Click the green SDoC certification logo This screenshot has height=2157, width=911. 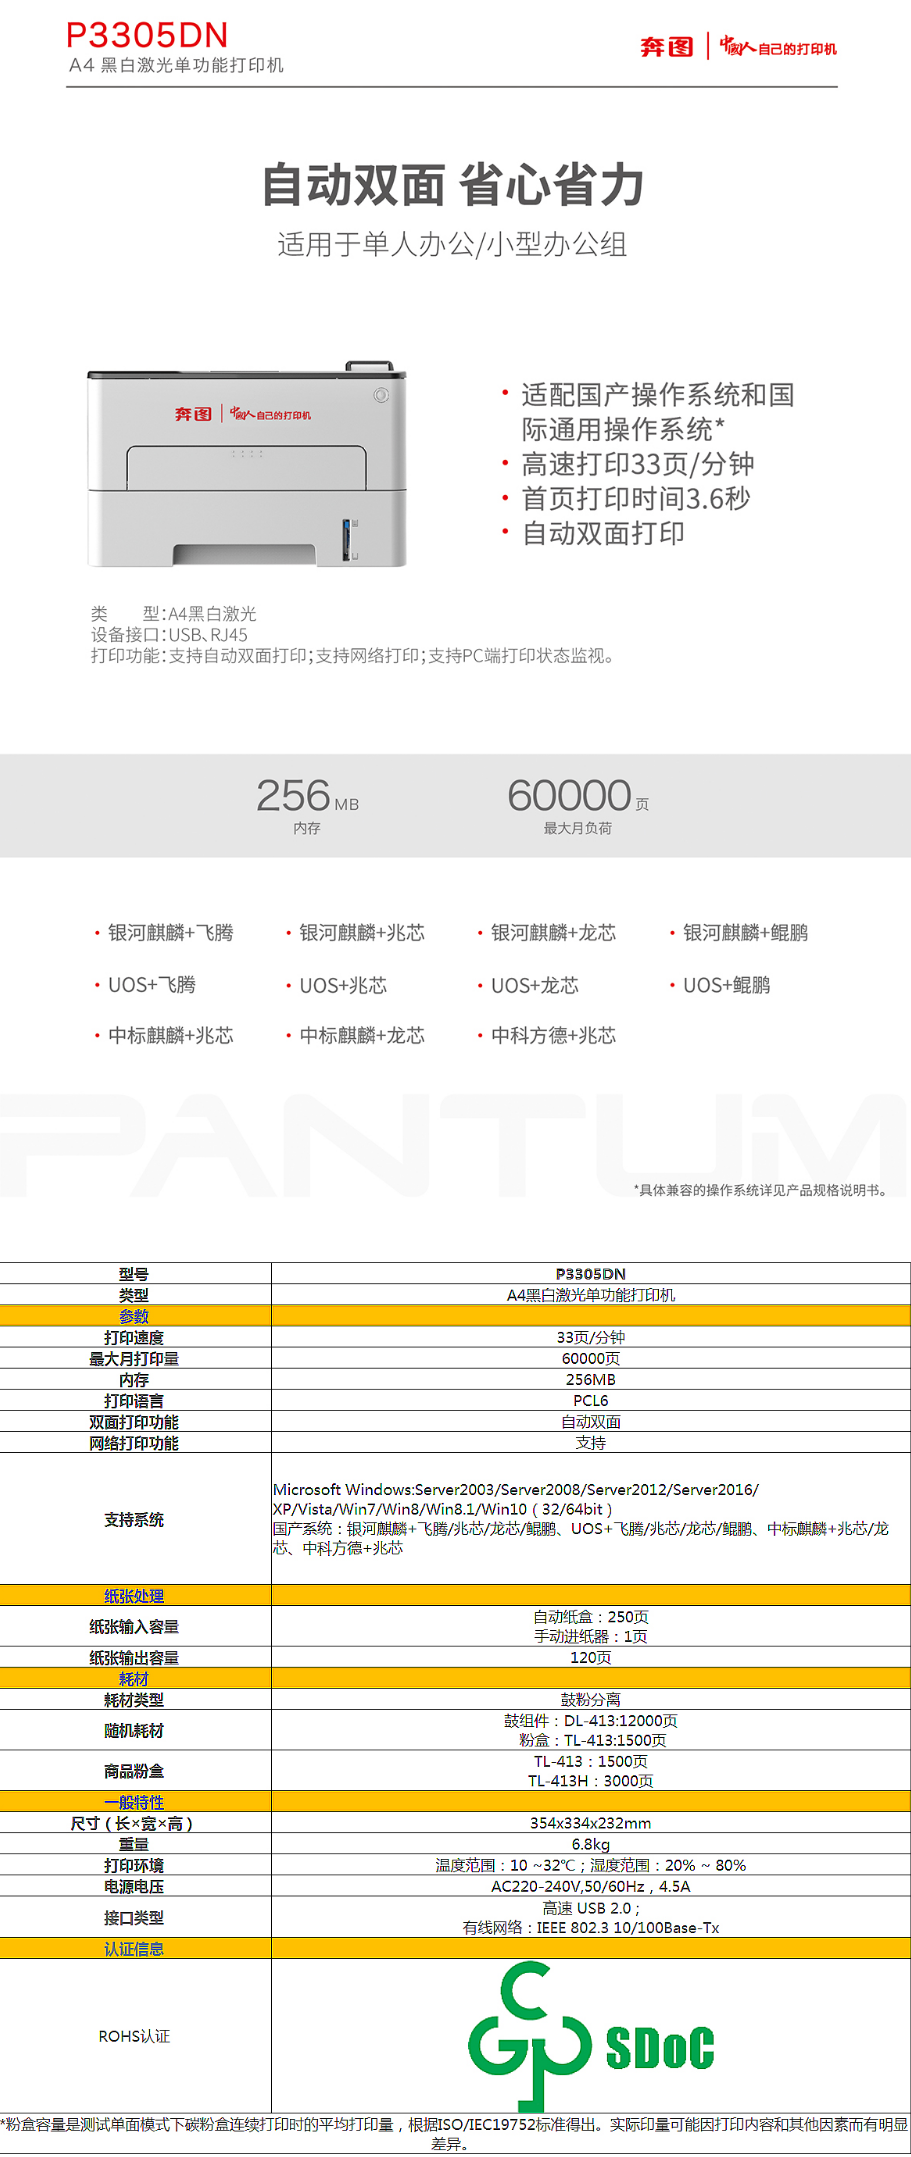(x=590, y=2036)
